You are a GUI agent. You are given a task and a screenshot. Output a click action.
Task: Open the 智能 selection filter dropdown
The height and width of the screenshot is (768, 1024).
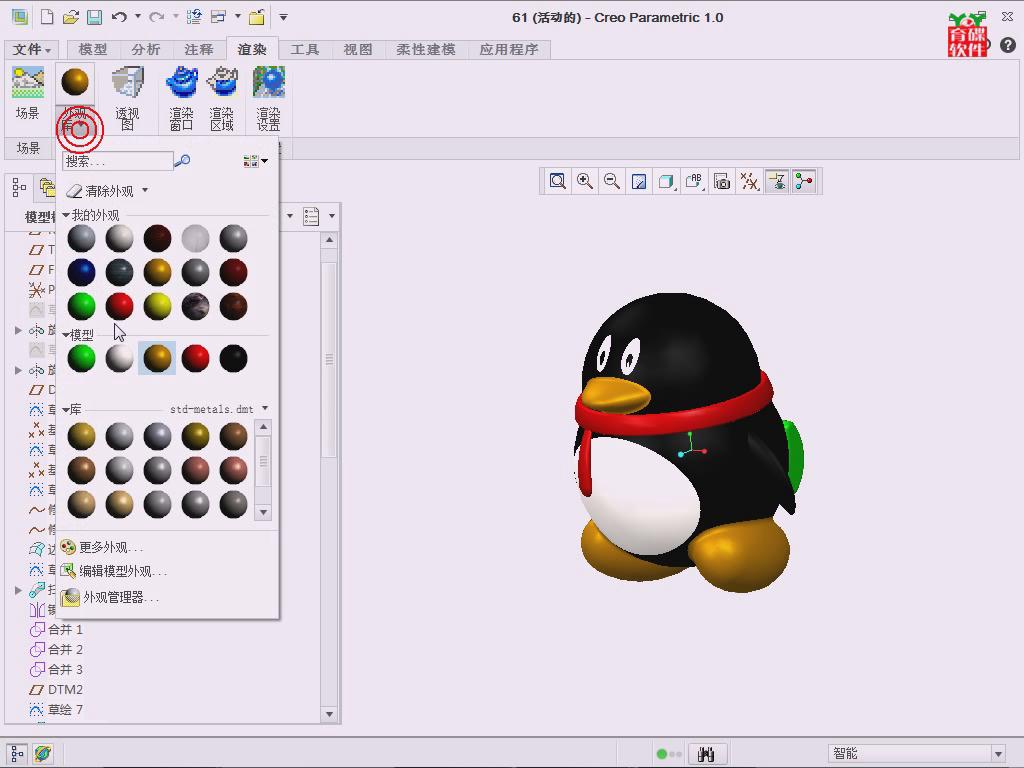tap(998, 754)
